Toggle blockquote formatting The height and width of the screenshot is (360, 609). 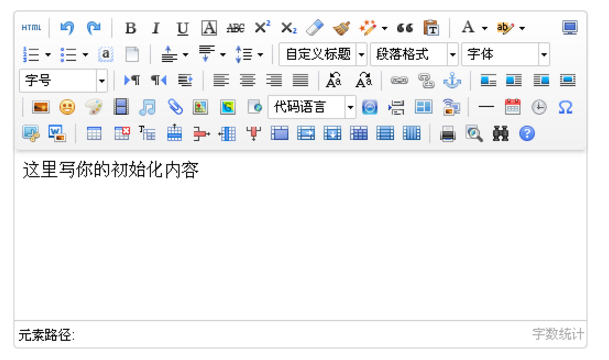(x=405, y=28)
